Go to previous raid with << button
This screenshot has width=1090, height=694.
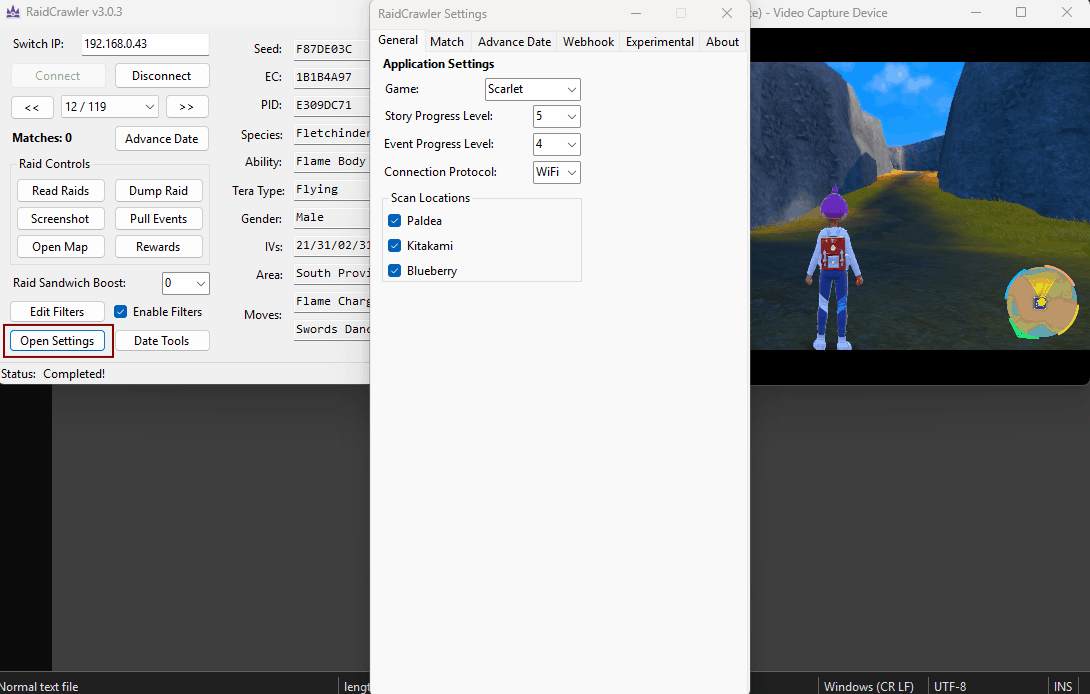point(32,107)
